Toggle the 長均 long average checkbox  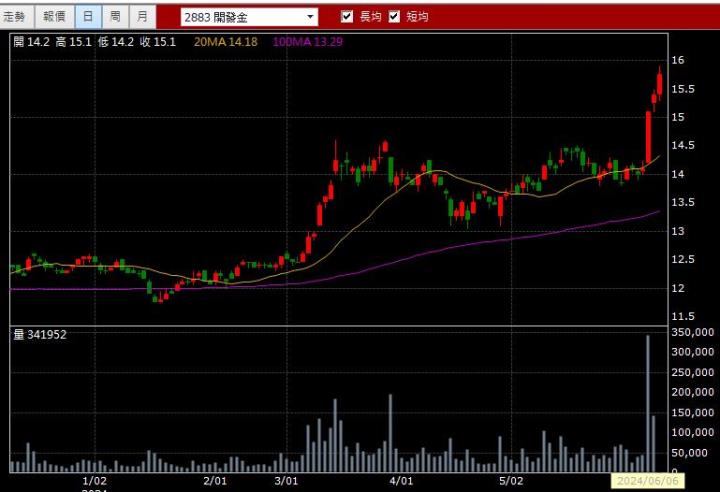click(347, 17)
